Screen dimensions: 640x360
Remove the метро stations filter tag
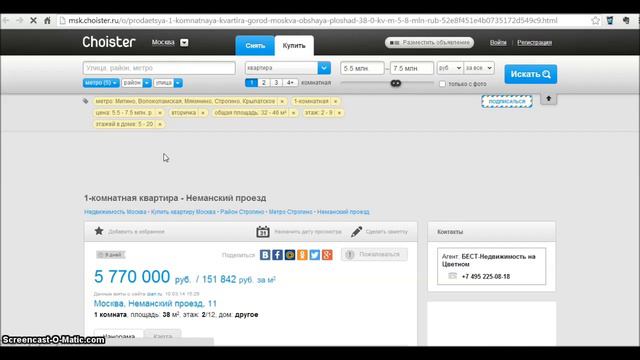coord(282,101)
